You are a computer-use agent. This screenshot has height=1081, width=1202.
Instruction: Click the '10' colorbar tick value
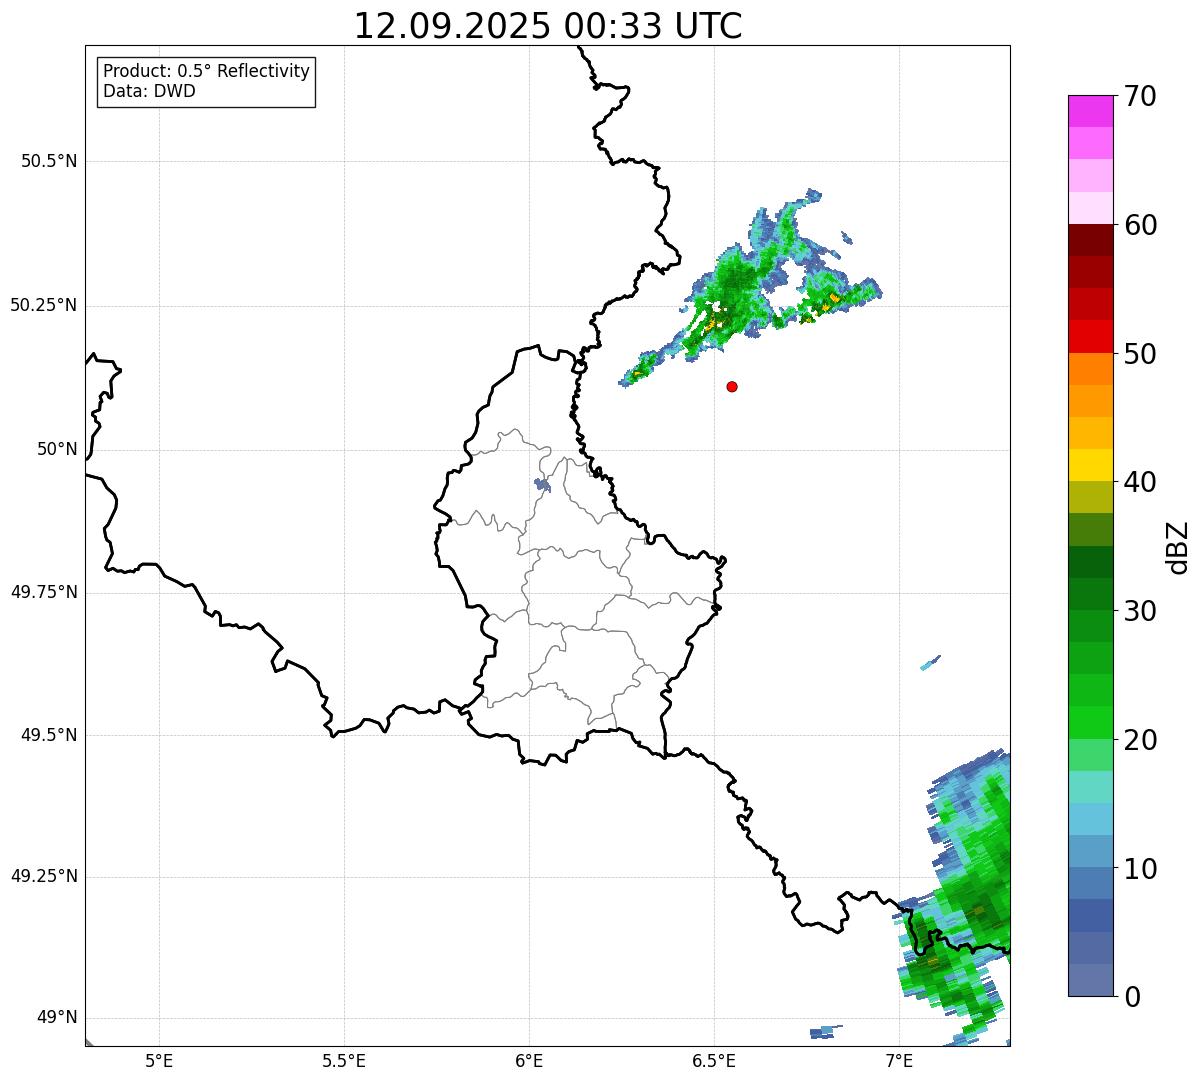[1140, 870]
